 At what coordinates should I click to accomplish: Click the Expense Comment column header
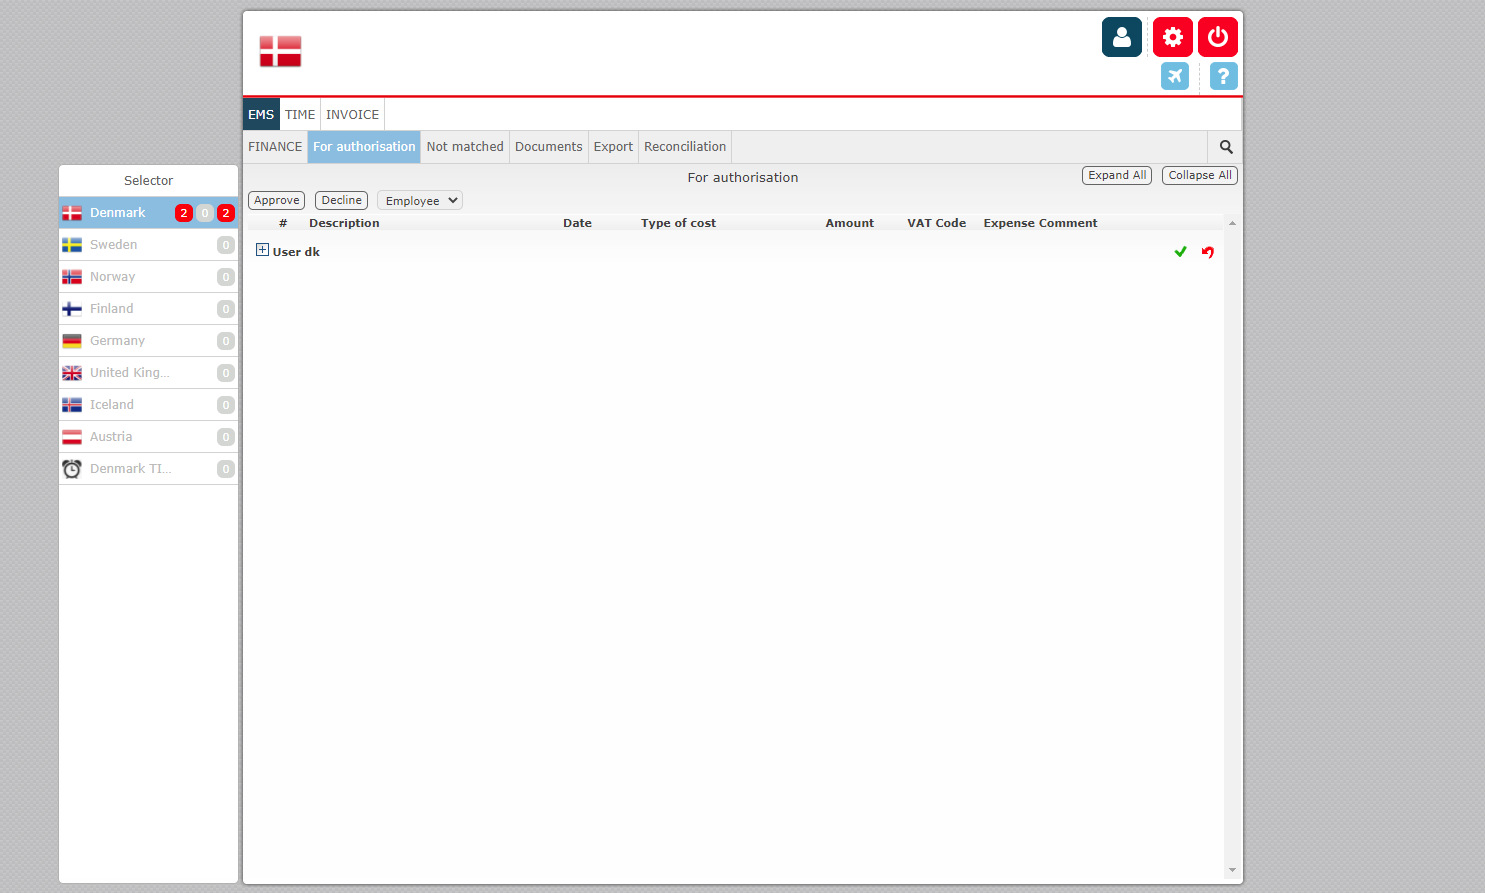[1040, 223]
